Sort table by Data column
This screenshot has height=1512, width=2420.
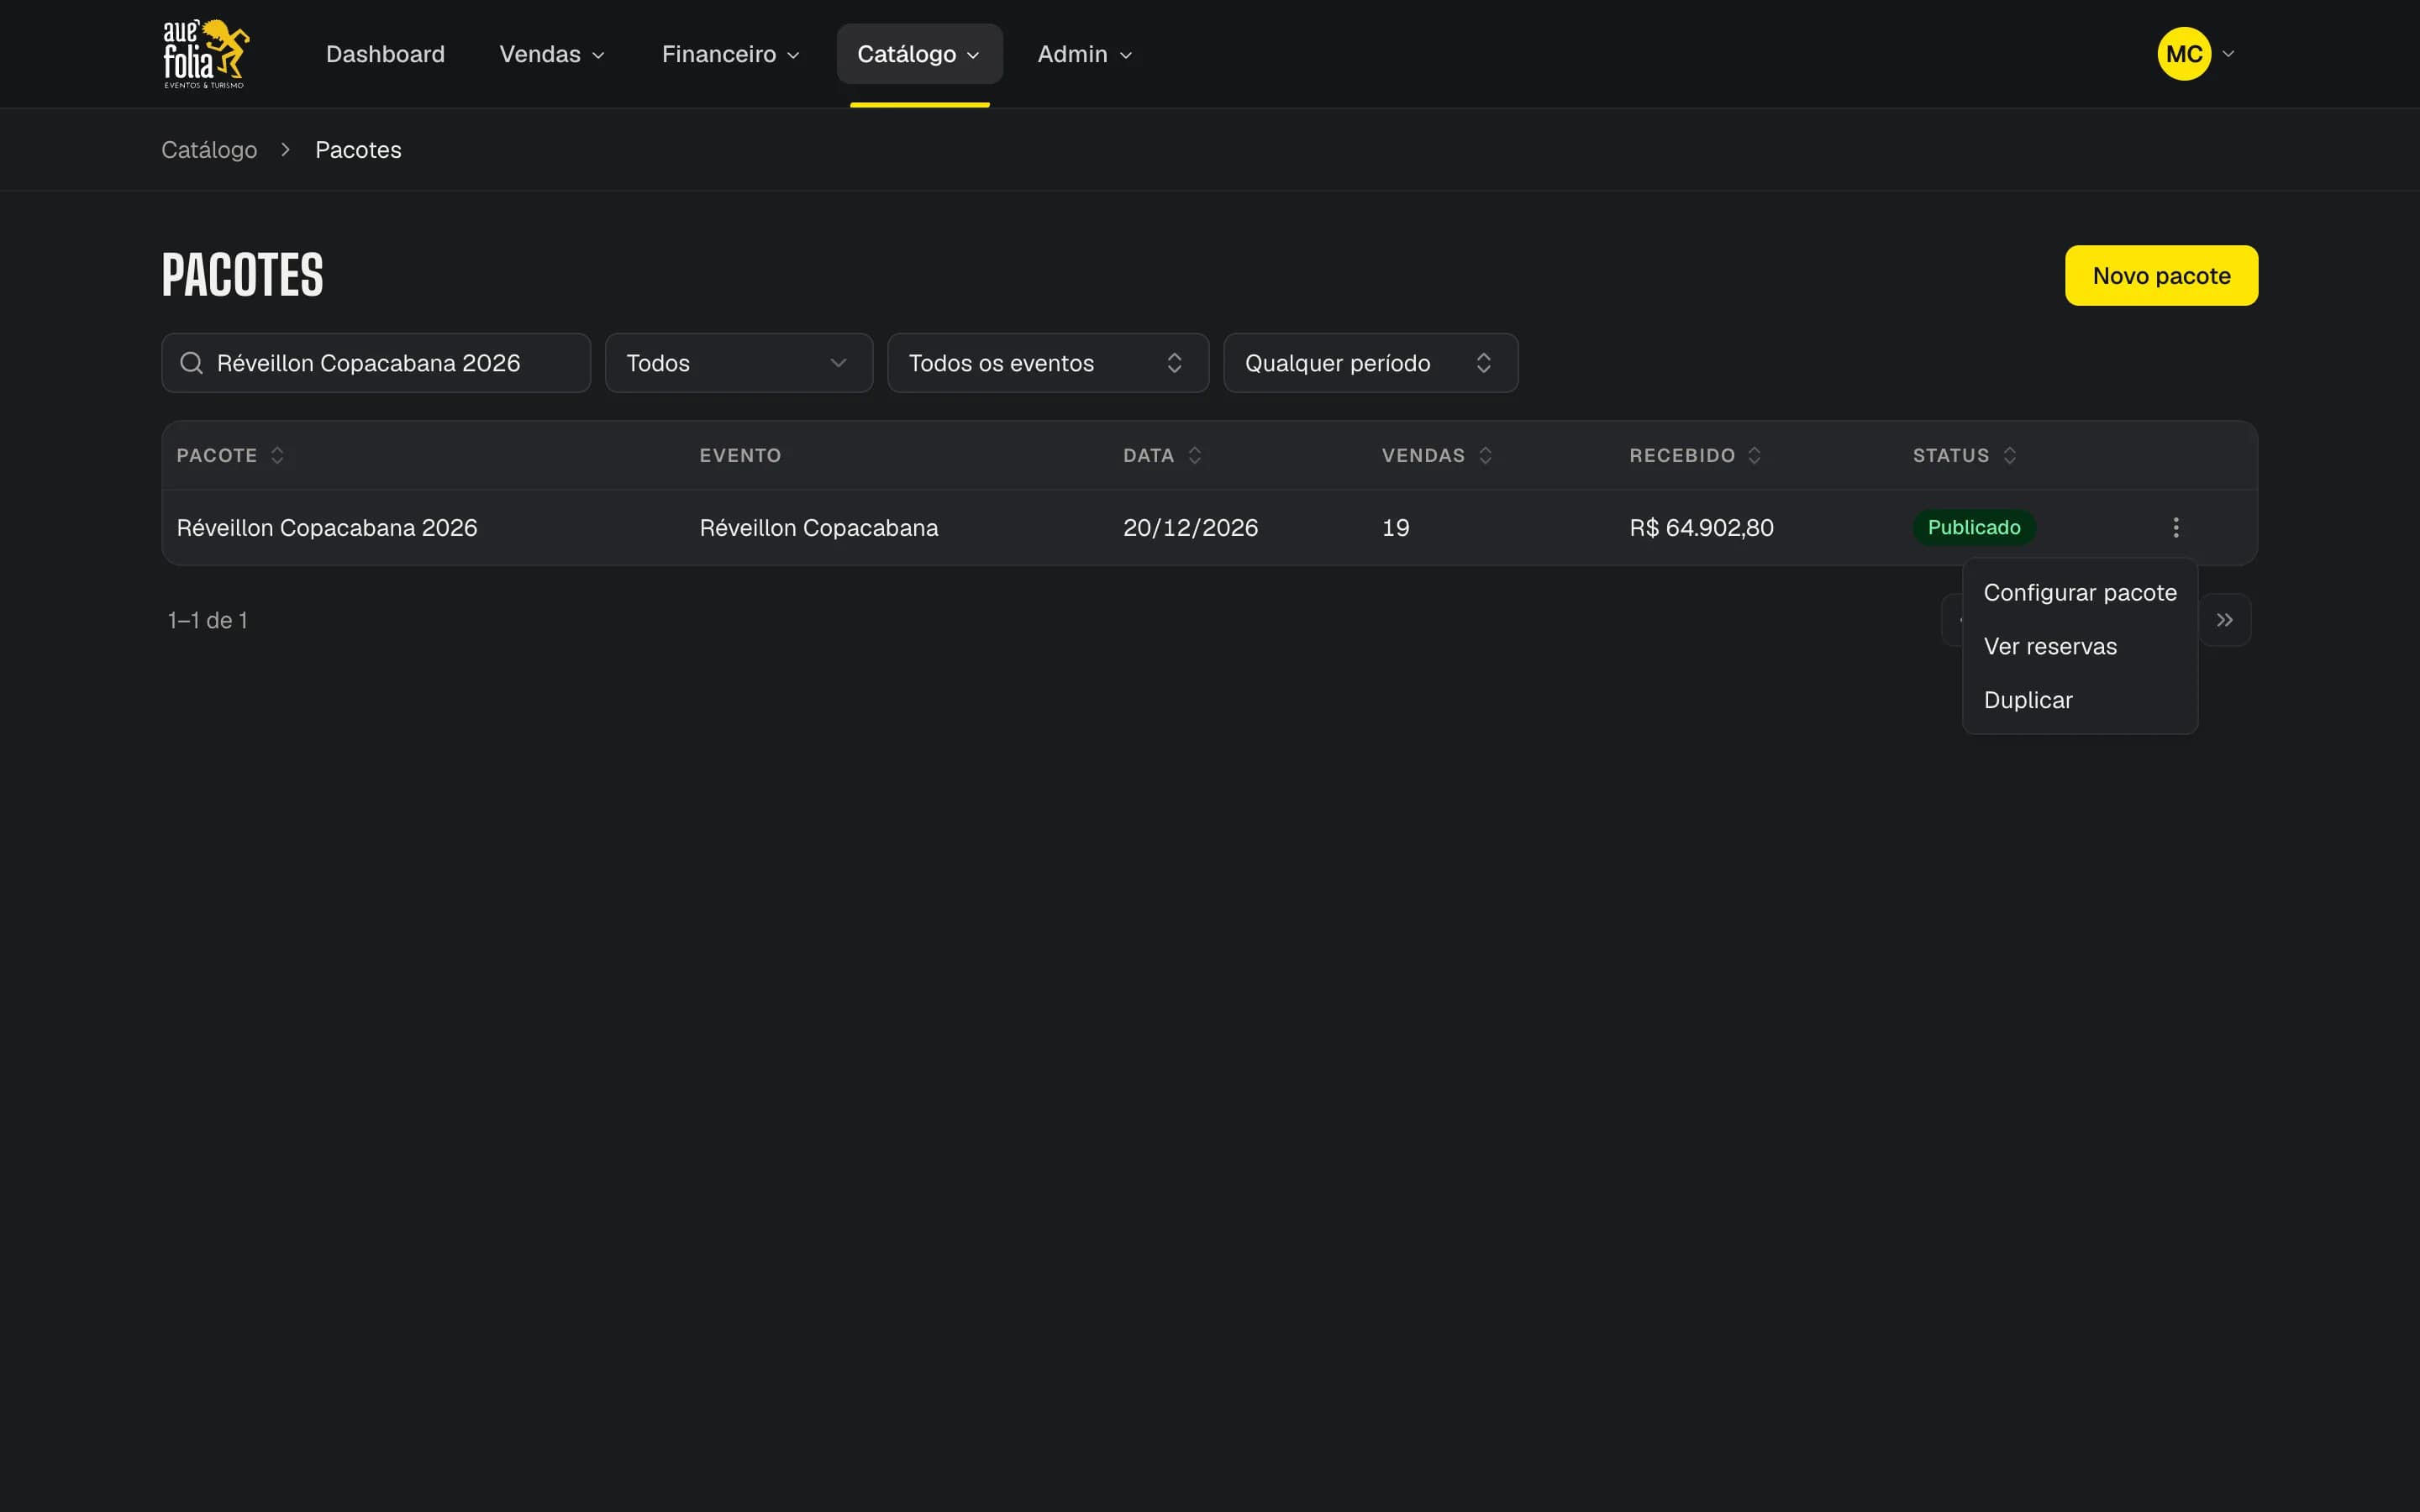(1162, 456)
